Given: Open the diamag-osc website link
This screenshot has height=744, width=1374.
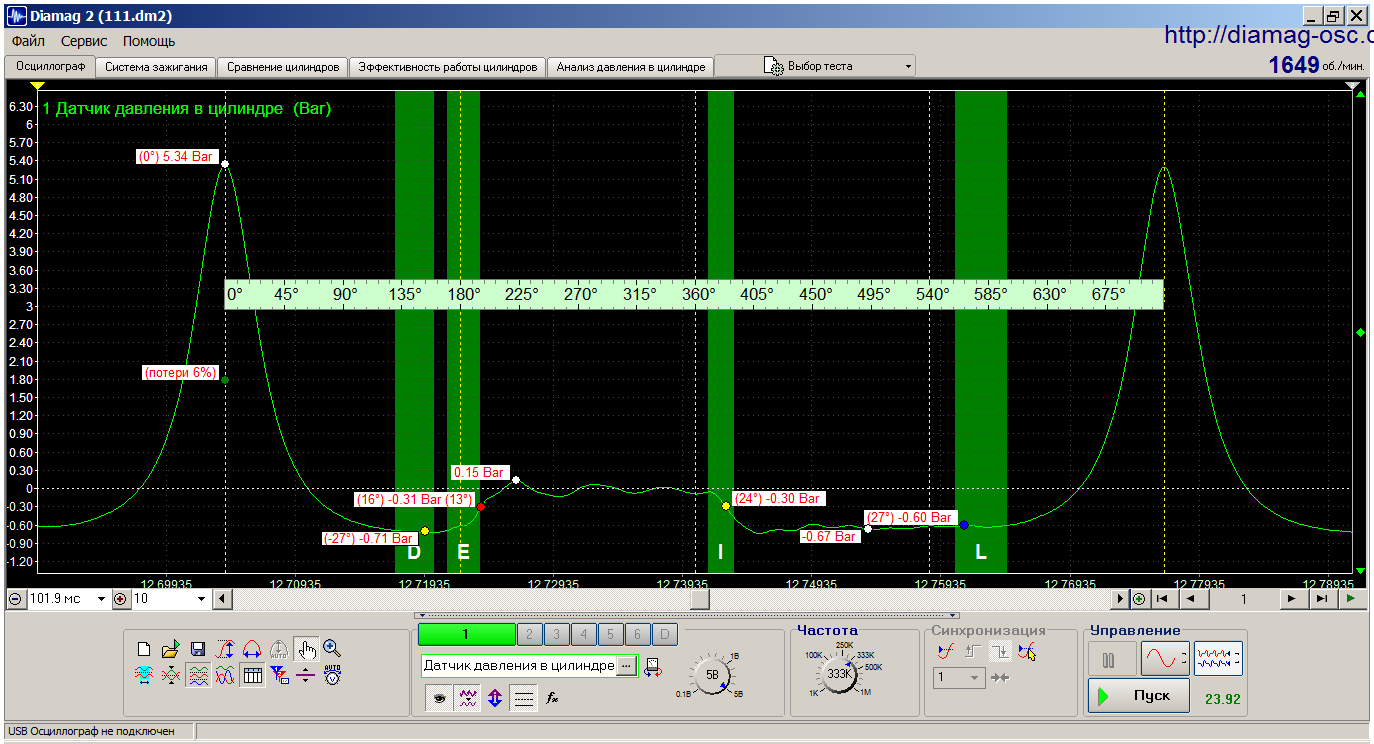Looking at the screenshot, I should click(1269, 35).
